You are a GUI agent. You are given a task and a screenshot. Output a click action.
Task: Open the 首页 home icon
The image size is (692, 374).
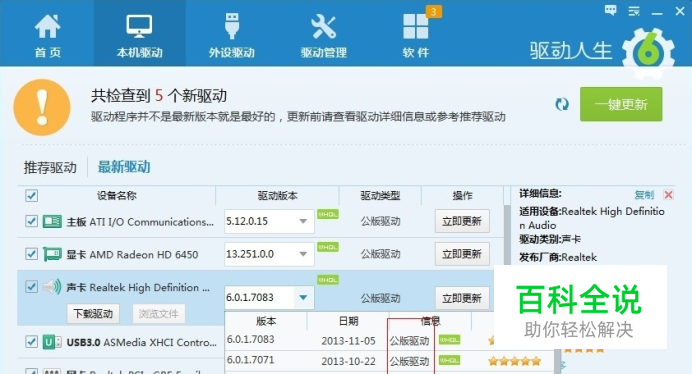[47, 26]
